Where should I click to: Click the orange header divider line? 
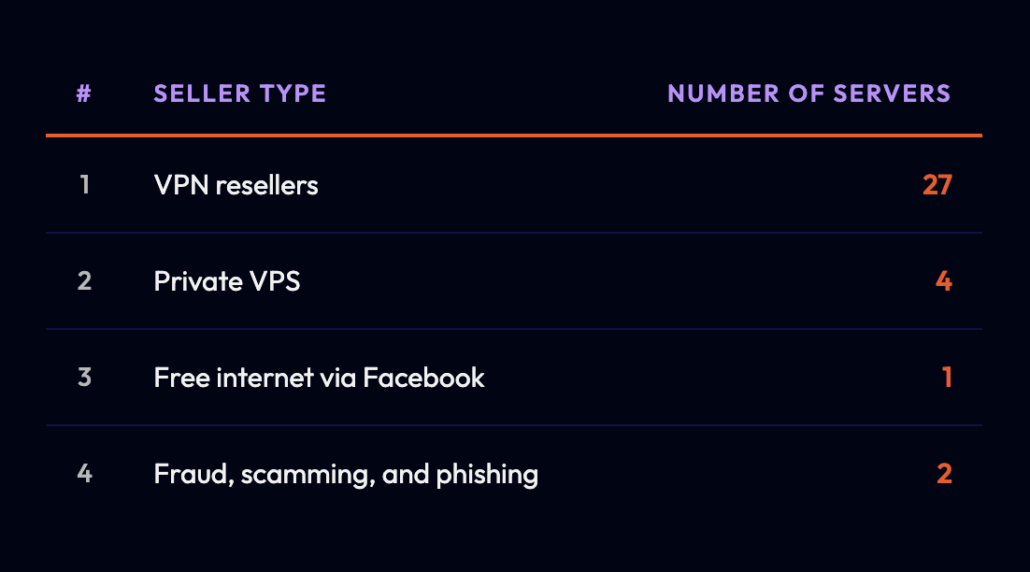click(x=514, y=135)
